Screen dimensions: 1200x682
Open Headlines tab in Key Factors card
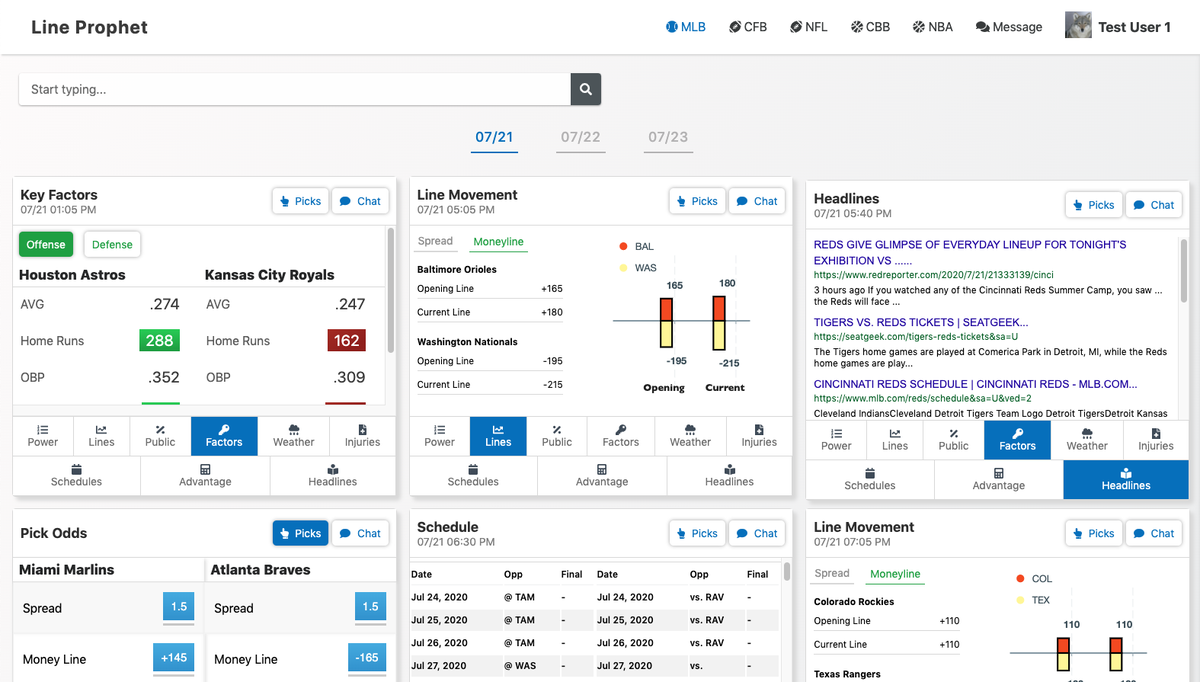333,475
